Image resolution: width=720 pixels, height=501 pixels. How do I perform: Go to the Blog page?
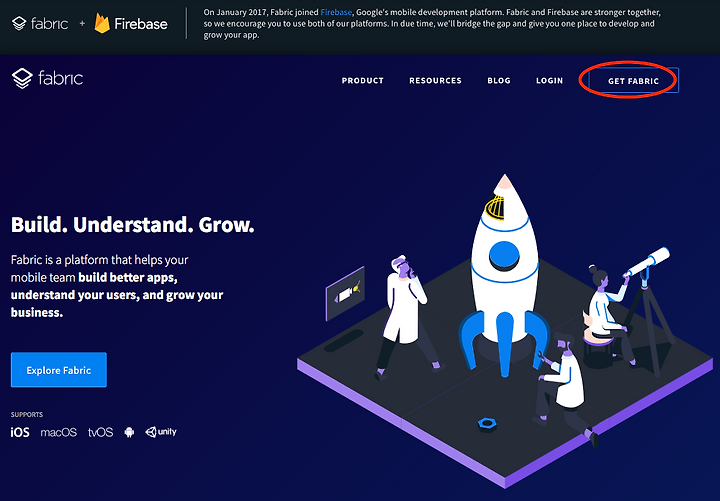[499, 80]
